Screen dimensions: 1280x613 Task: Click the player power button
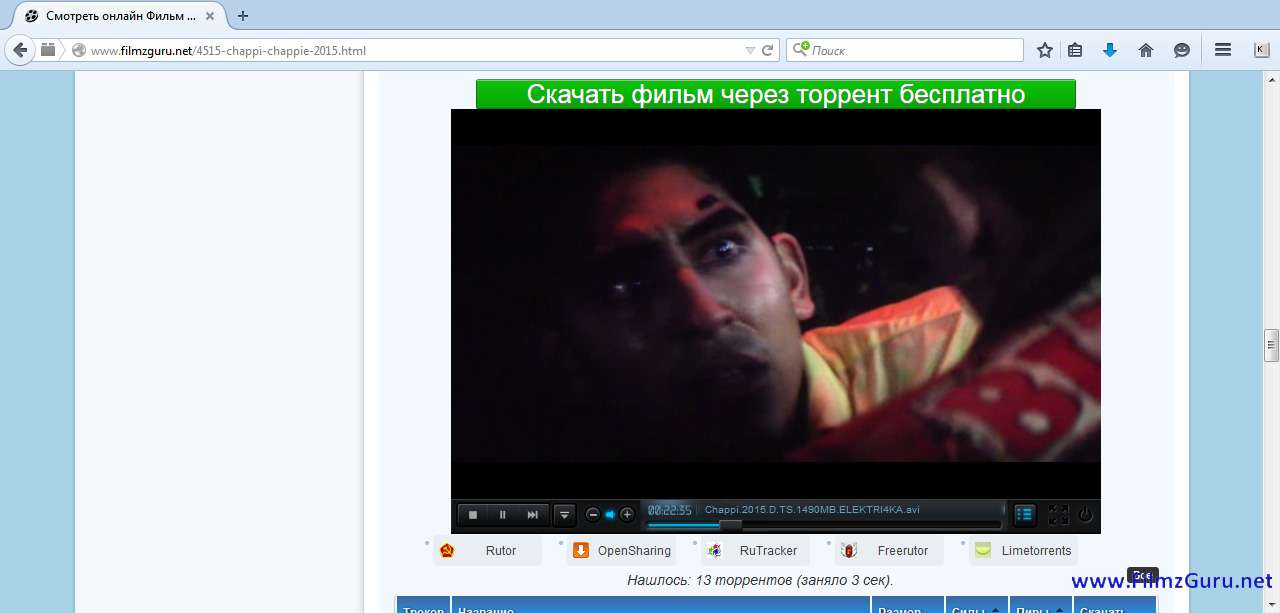(x=1086, y=515)
